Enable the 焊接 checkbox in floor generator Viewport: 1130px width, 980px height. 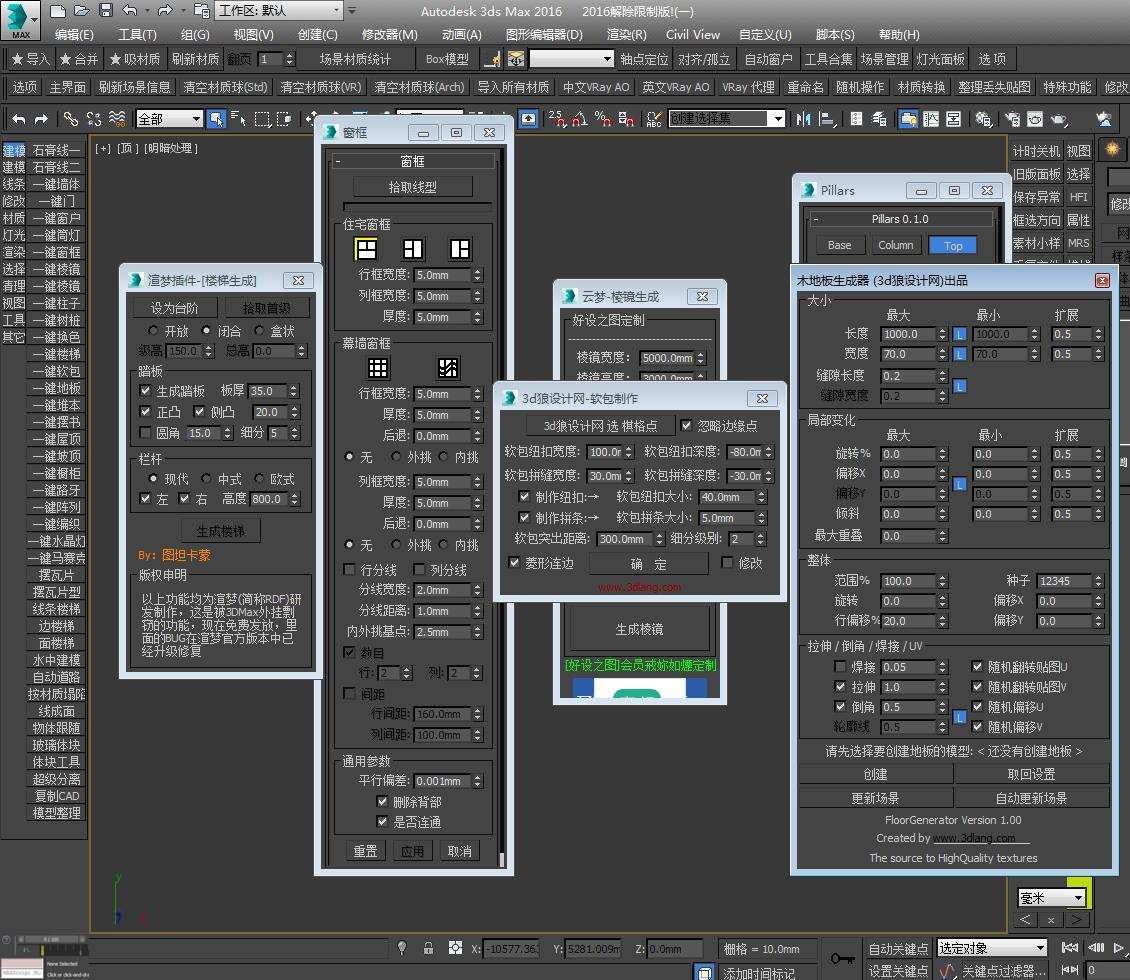840,667
